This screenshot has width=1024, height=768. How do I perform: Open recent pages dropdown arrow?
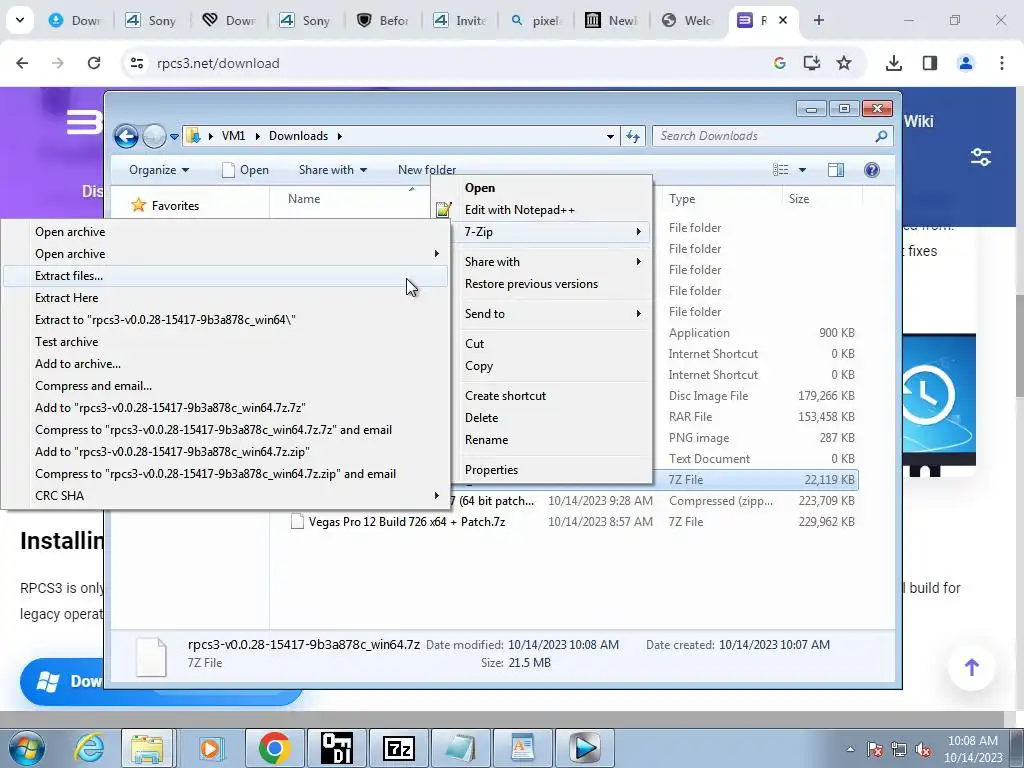point(174,136)
